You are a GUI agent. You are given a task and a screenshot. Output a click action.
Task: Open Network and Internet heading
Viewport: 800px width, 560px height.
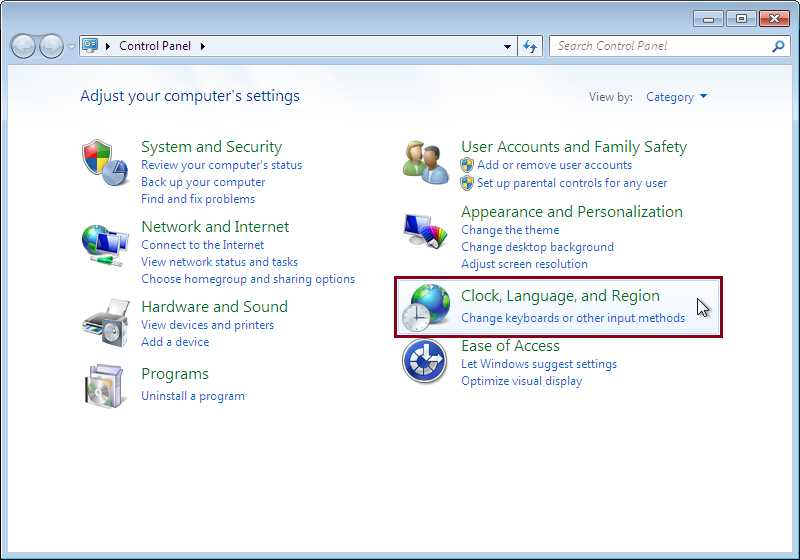pos(215,226)
